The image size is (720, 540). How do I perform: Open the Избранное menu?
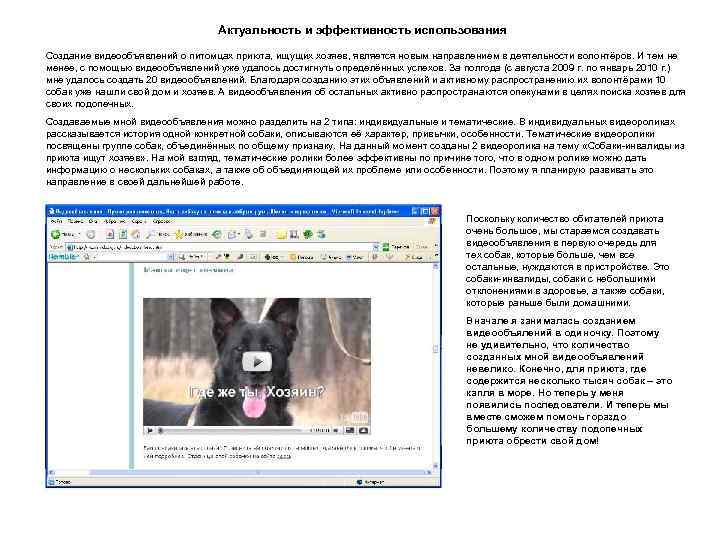coord(114,221)
